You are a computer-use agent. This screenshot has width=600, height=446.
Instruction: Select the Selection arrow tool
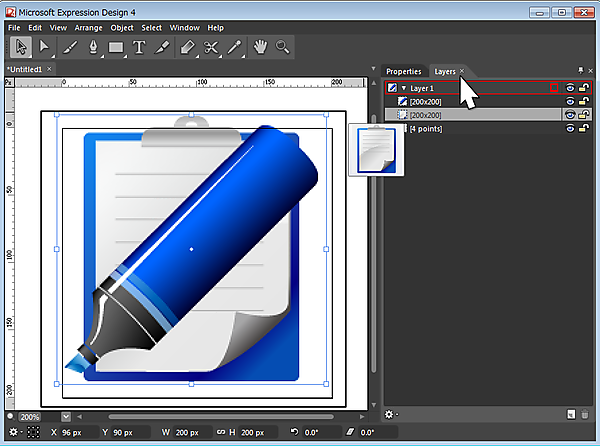click(x=21, y=46)
